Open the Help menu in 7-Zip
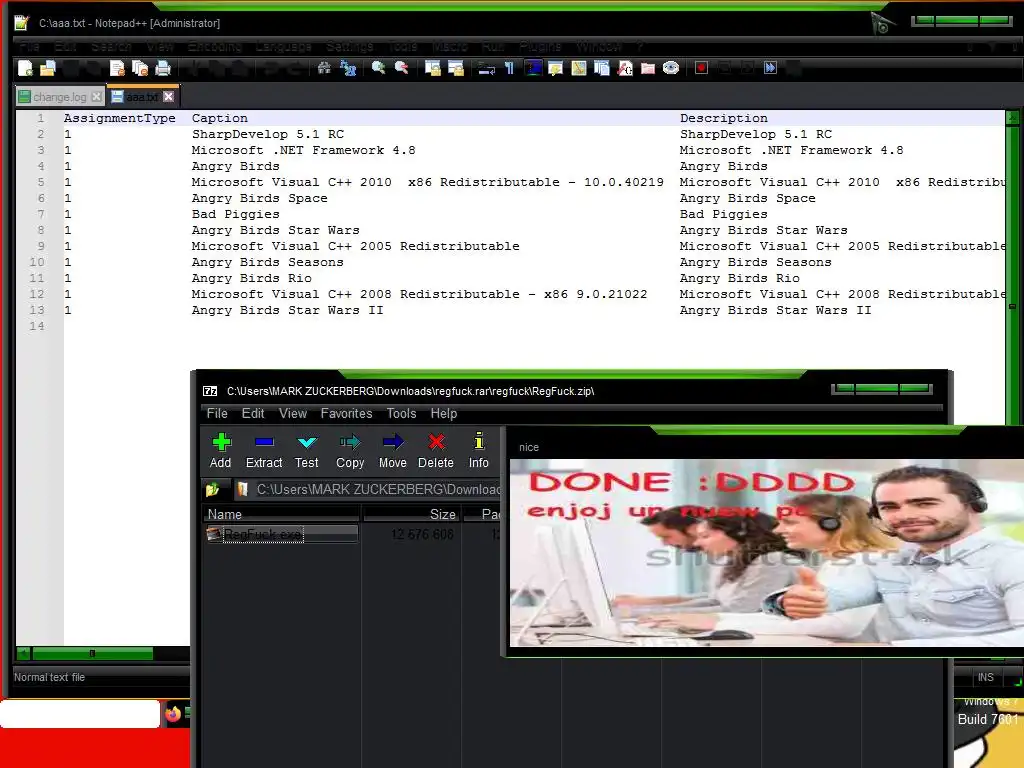Screen dimensions: 1024x768 point(443,413)
